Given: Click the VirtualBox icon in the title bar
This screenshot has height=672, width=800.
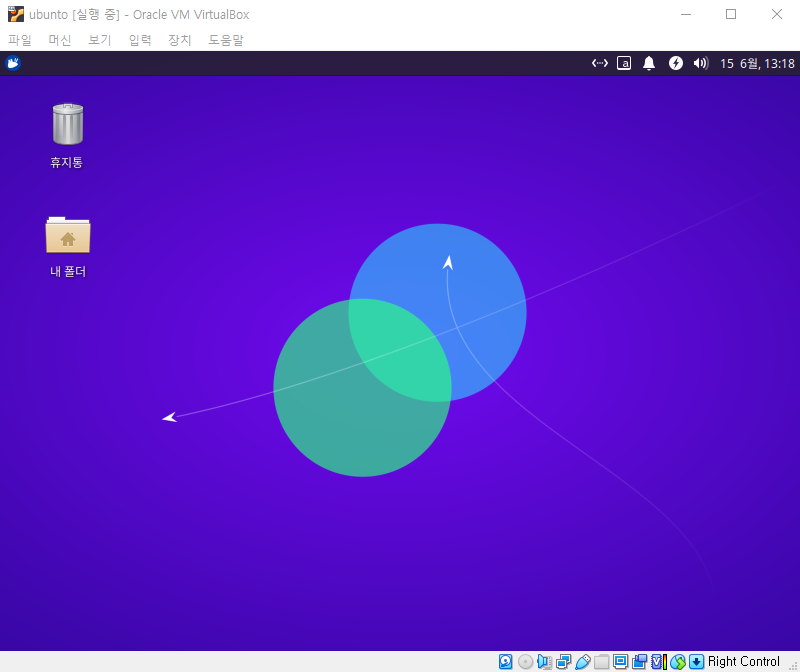Looking at the screenshot, I should tap(16, 14).
